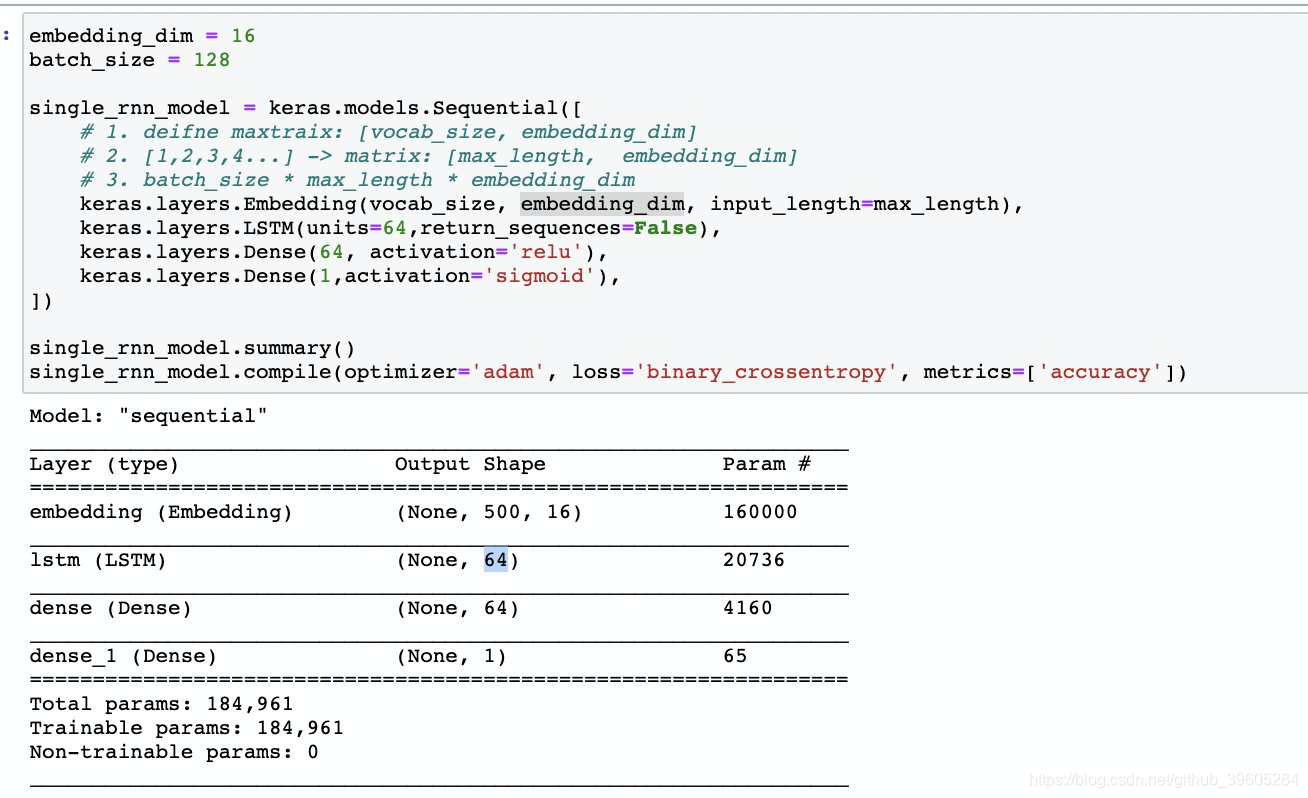Click single_rnn_model.summary() line
The width and height of the screenshot is (1308, 798).
(x=193, y=348)
